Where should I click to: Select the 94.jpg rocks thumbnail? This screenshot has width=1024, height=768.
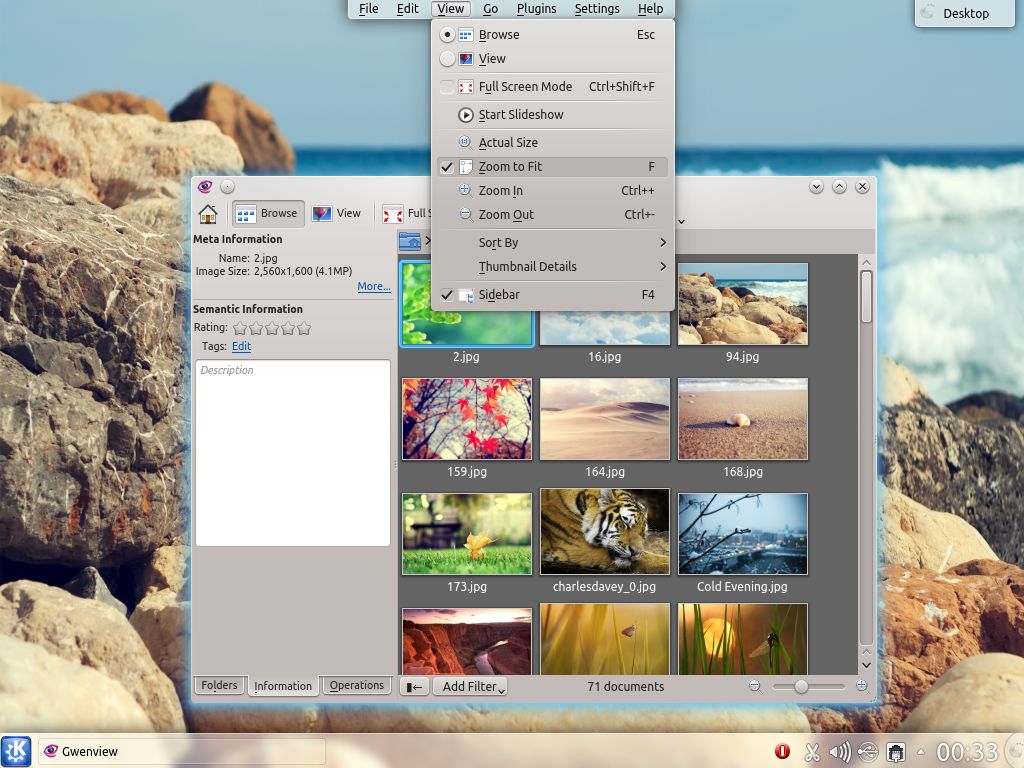(743, 304)
